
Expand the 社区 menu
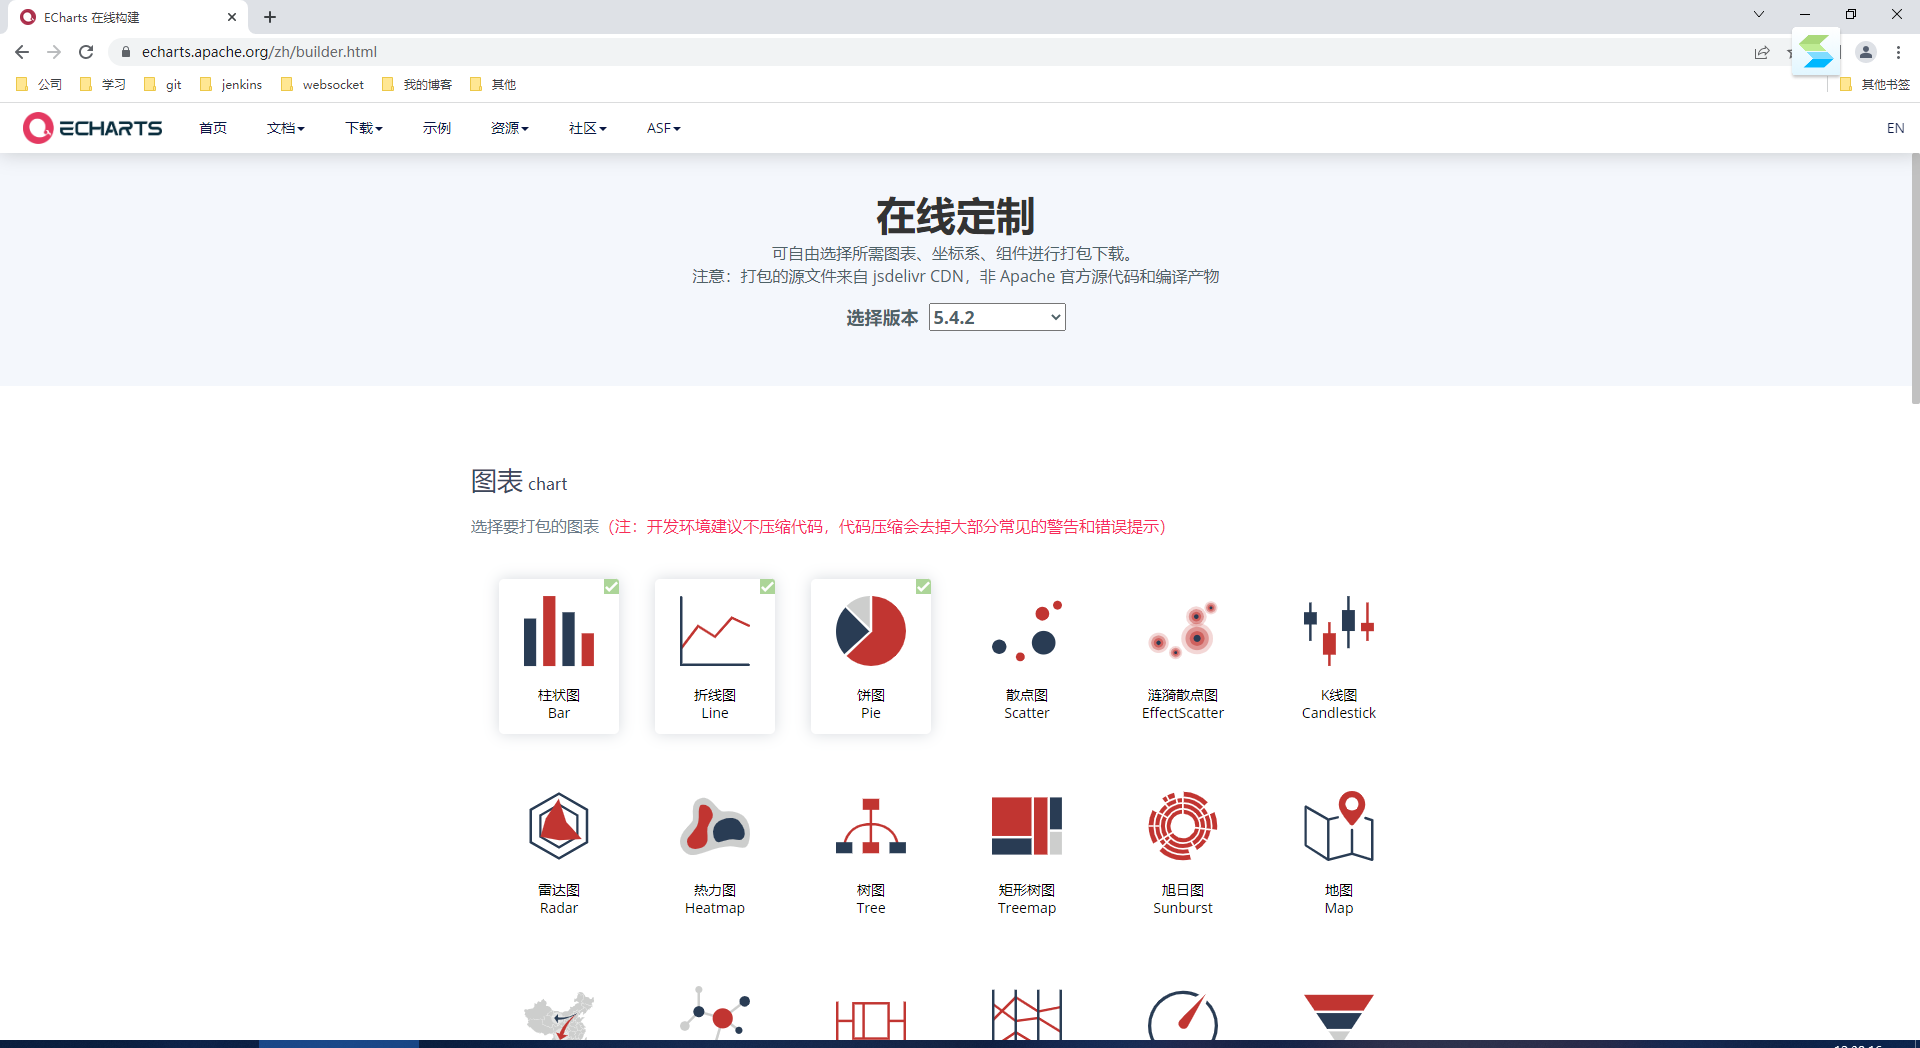click(587, 128)
